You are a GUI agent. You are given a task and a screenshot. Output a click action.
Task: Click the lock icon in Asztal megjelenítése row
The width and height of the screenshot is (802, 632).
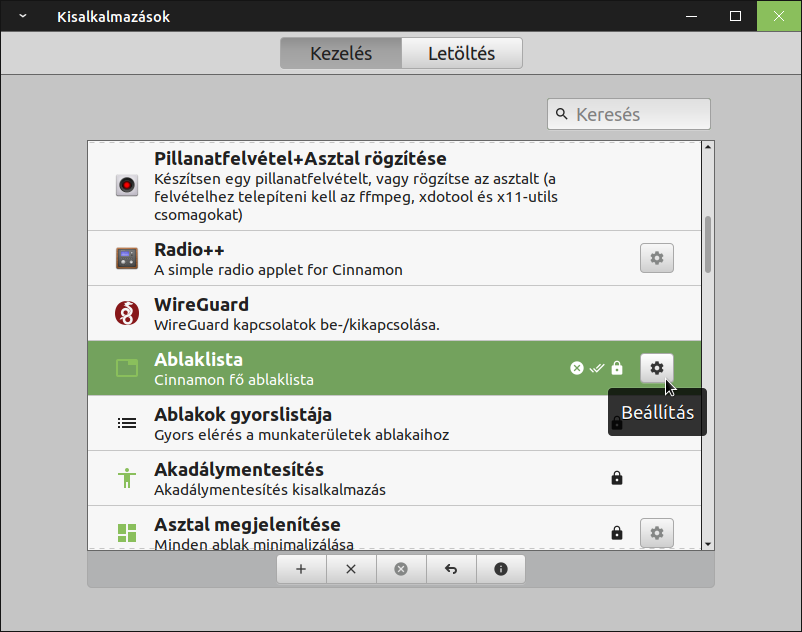pyautogui.click(x=617, y=533)
